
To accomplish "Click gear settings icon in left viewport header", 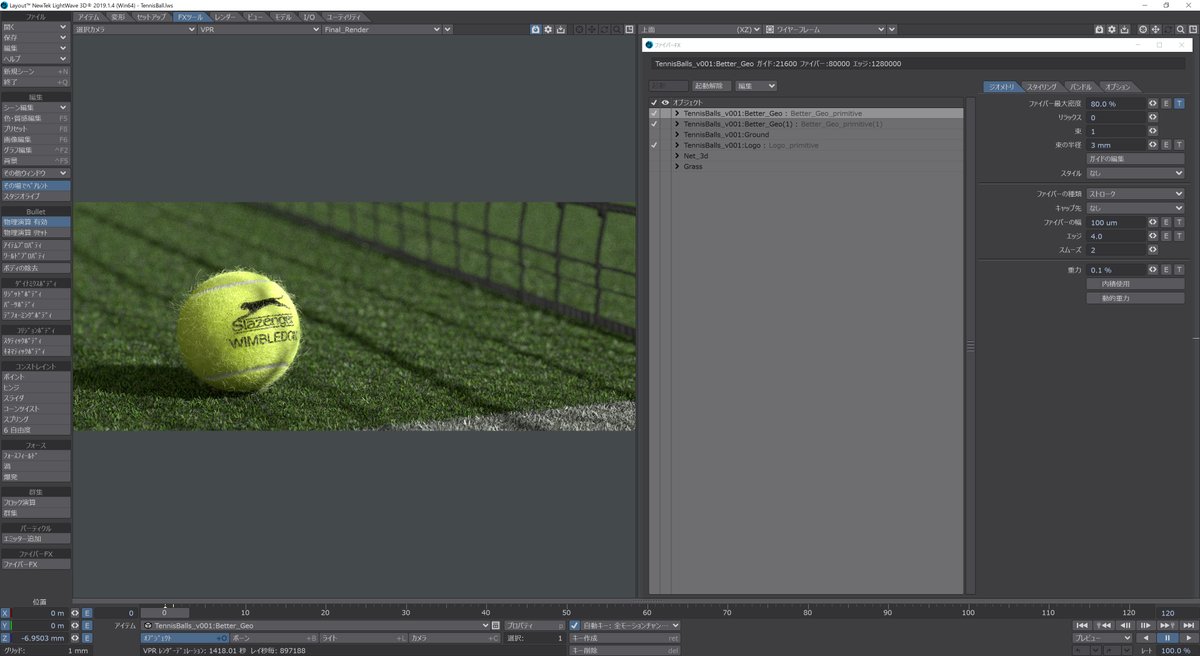I will click(548, 30).
